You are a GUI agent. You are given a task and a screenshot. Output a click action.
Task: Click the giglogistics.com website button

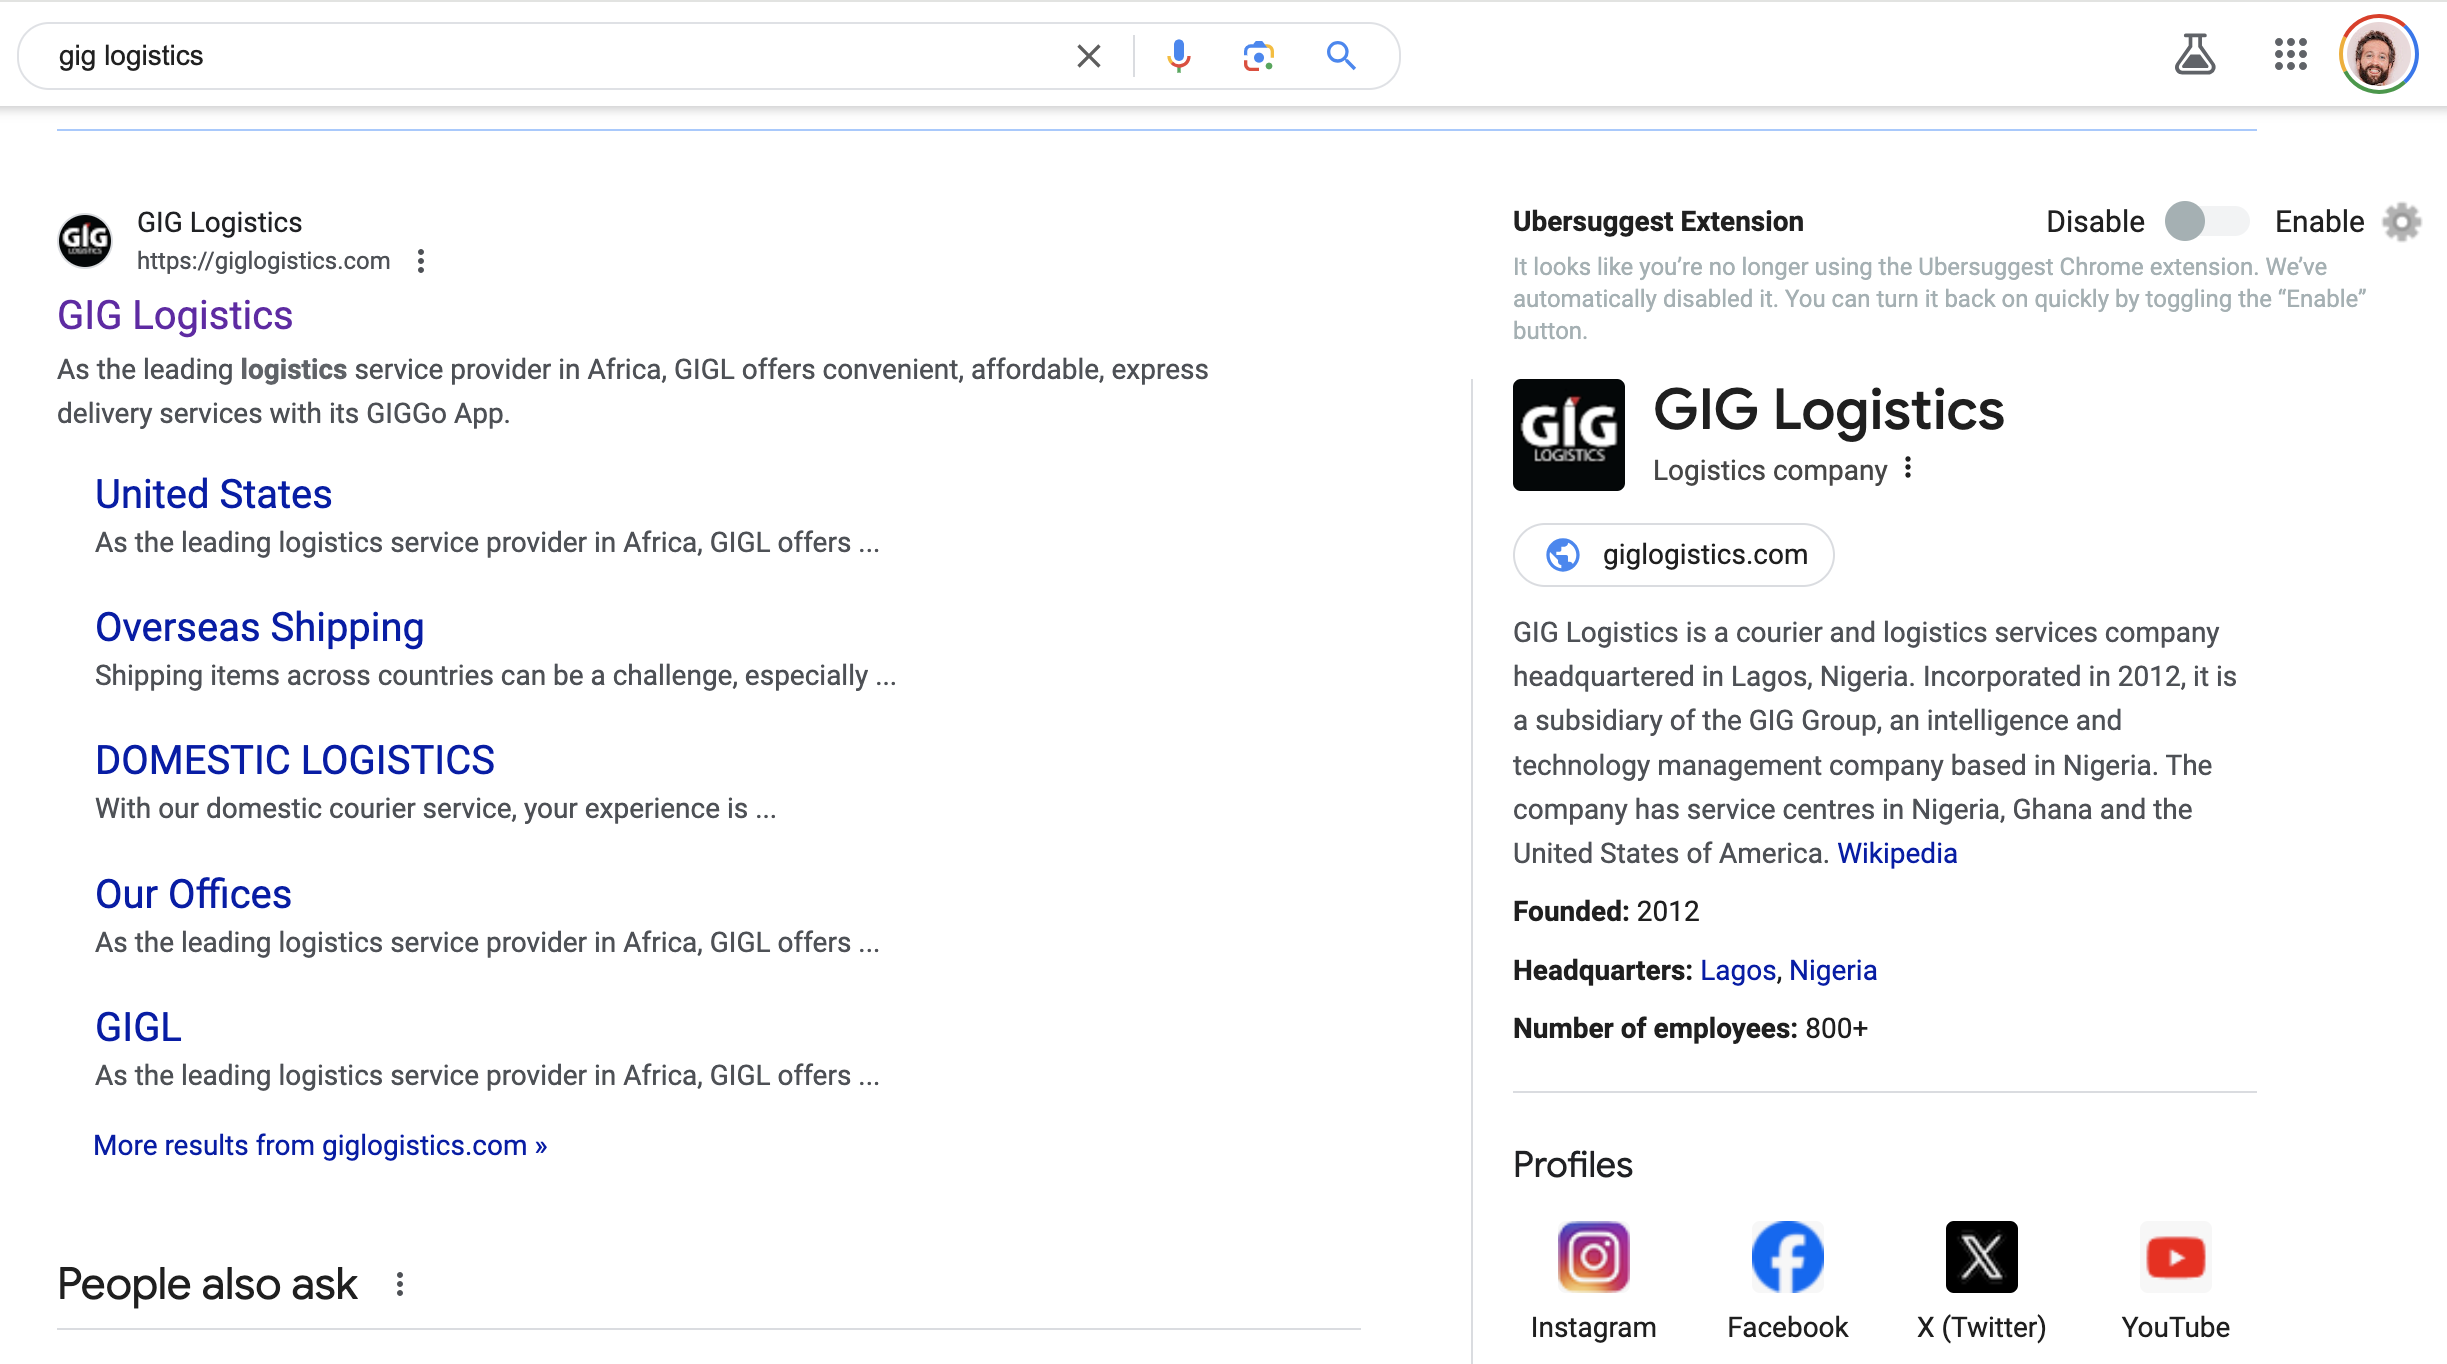pos(1673,555)
